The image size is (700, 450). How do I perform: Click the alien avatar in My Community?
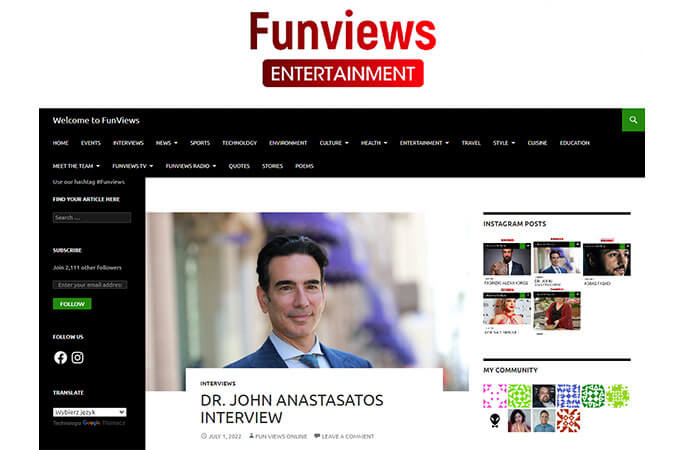tap(495, 420)
